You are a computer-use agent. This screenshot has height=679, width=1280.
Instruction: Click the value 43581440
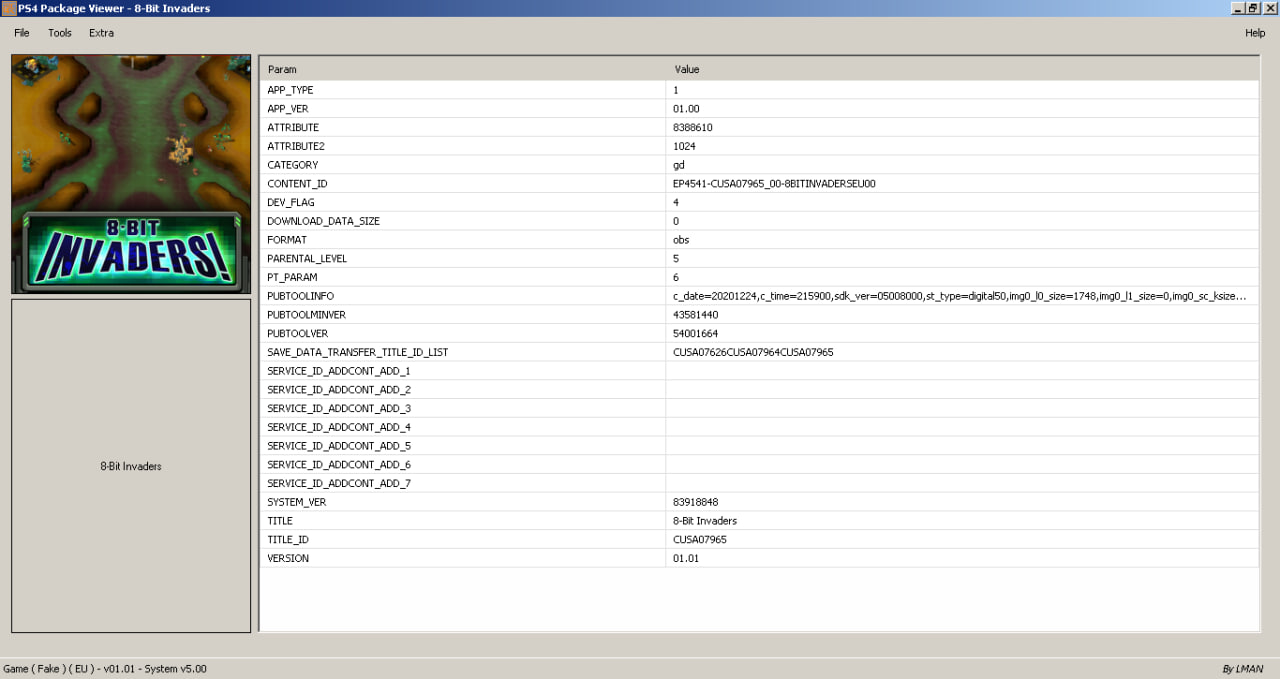coord(695,315)
